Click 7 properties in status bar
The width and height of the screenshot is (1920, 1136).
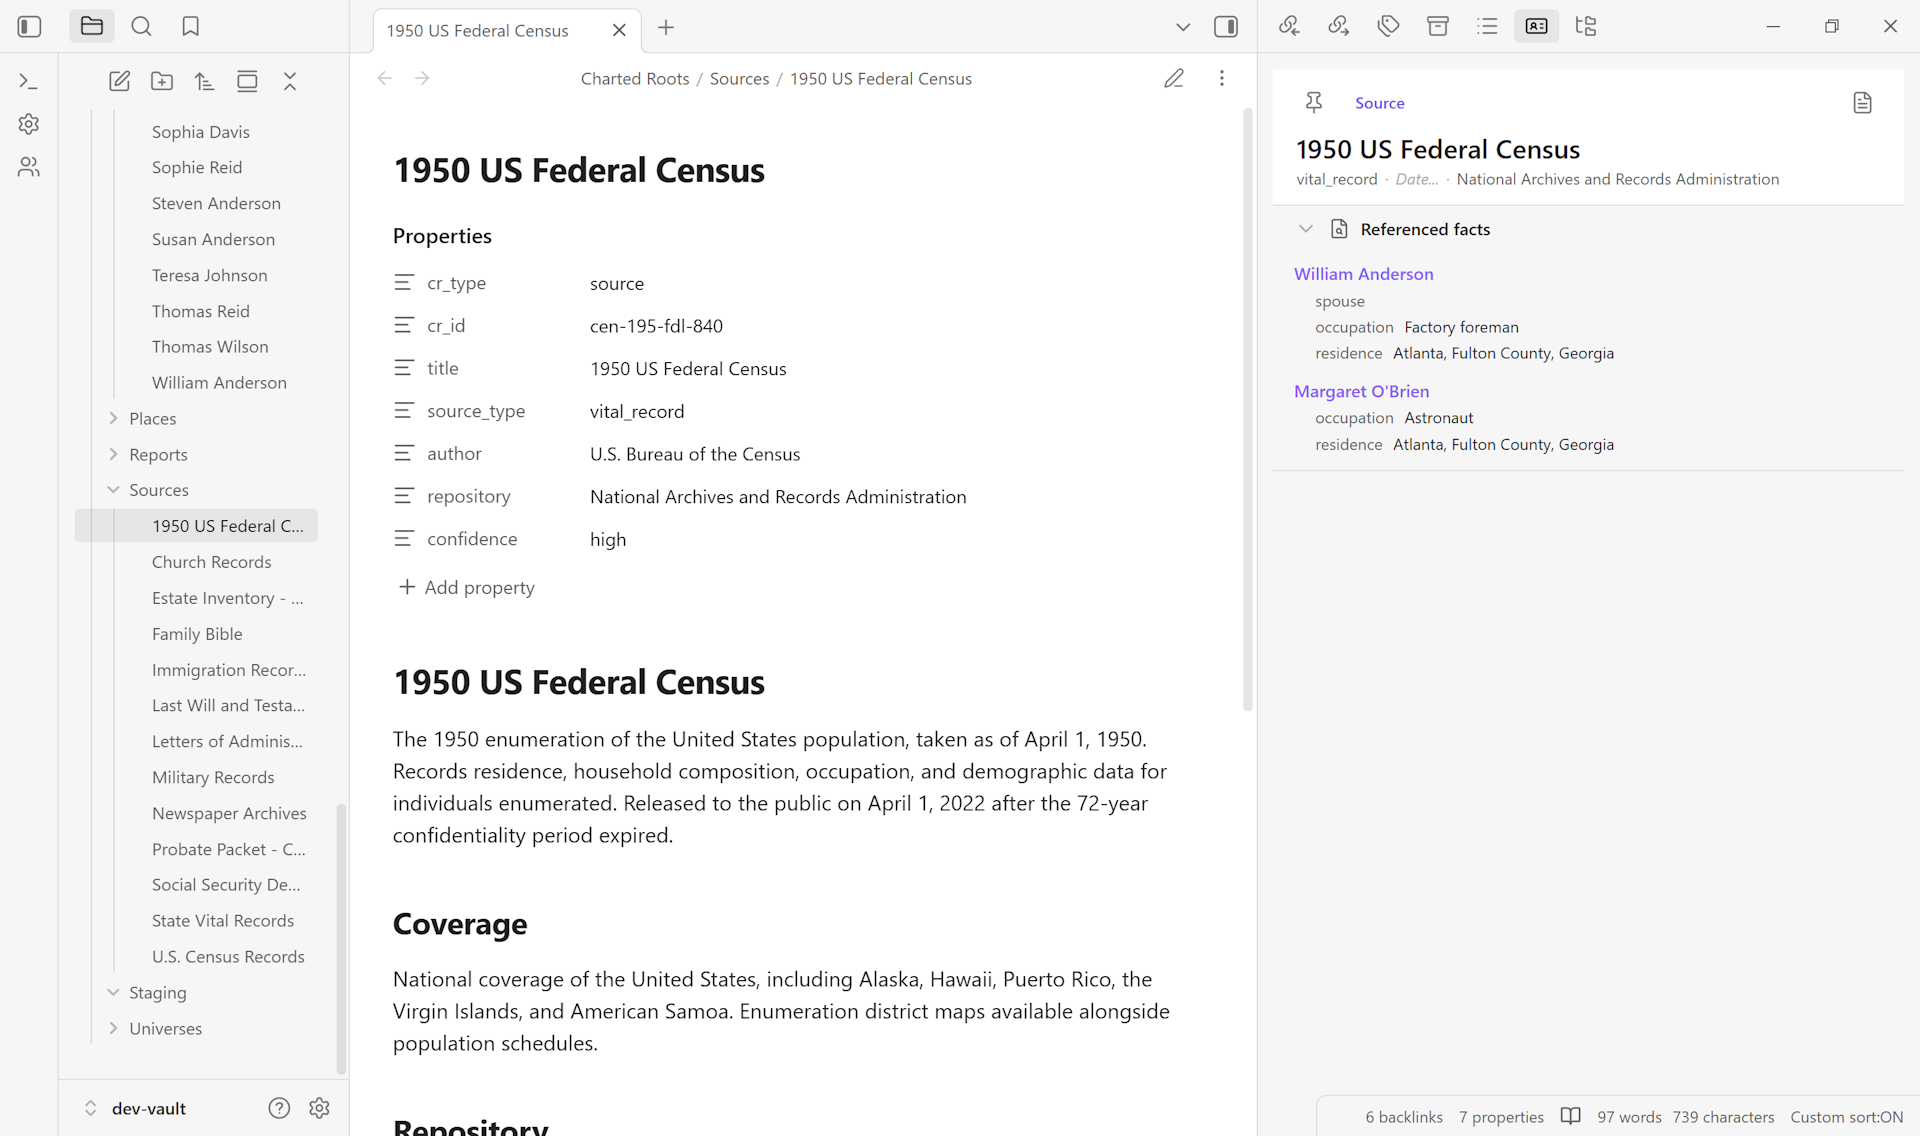(x=1501, y=1117)
